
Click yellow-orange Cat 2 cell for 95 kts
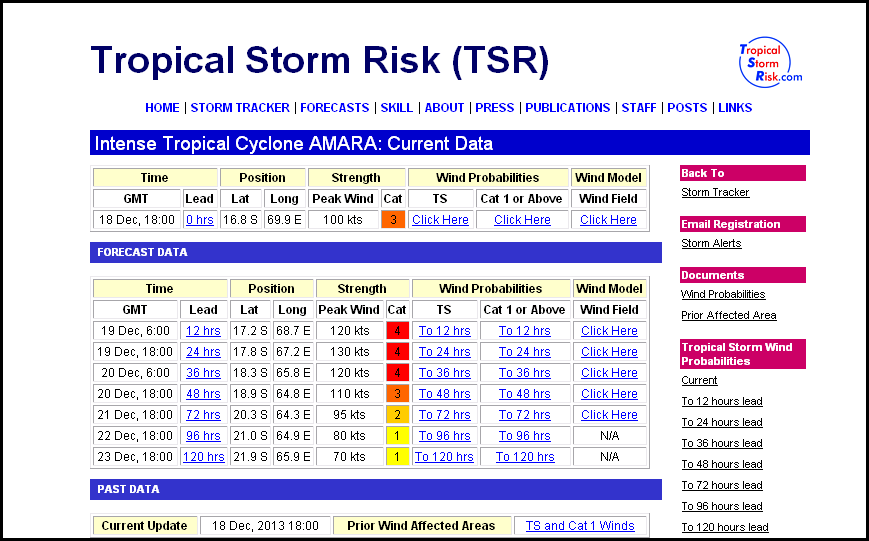397,415
